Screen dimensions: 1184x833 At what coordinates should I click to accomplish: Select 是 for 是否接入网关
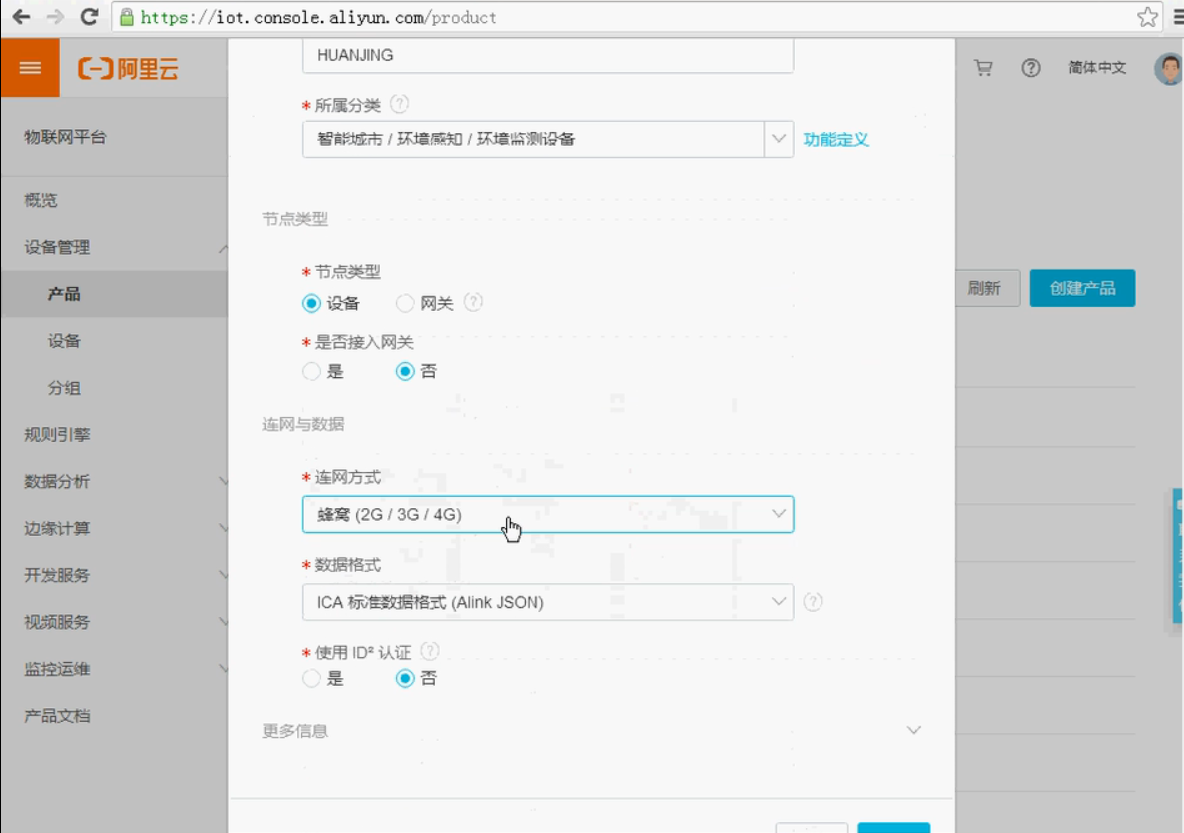(311, 372)
